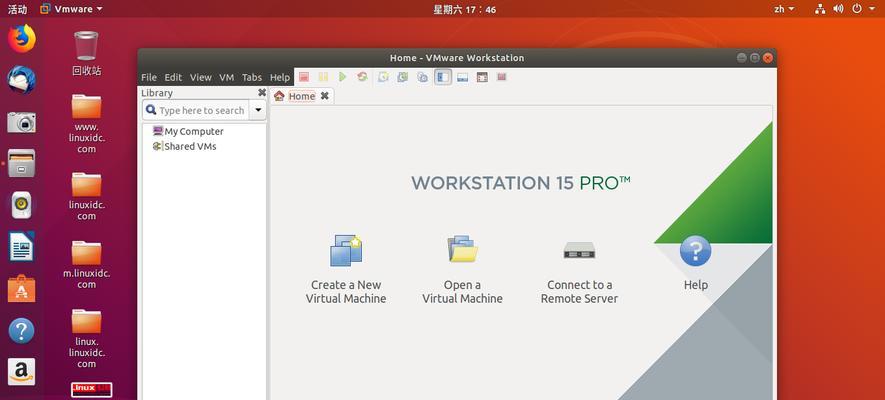Click the Help label on home page
This screenshot has width=885, height=400.
point(695,285)
